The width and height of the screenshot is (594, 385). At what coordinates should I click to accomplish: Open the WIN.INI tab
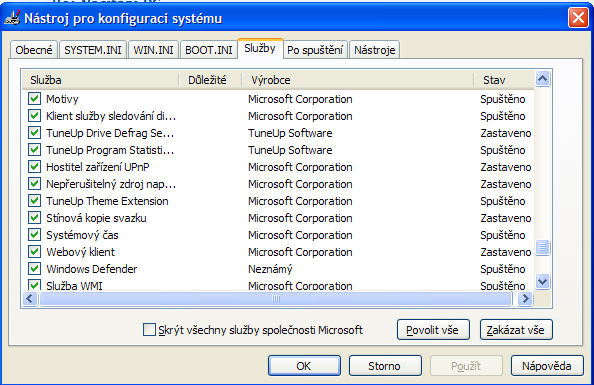point(153,50)
